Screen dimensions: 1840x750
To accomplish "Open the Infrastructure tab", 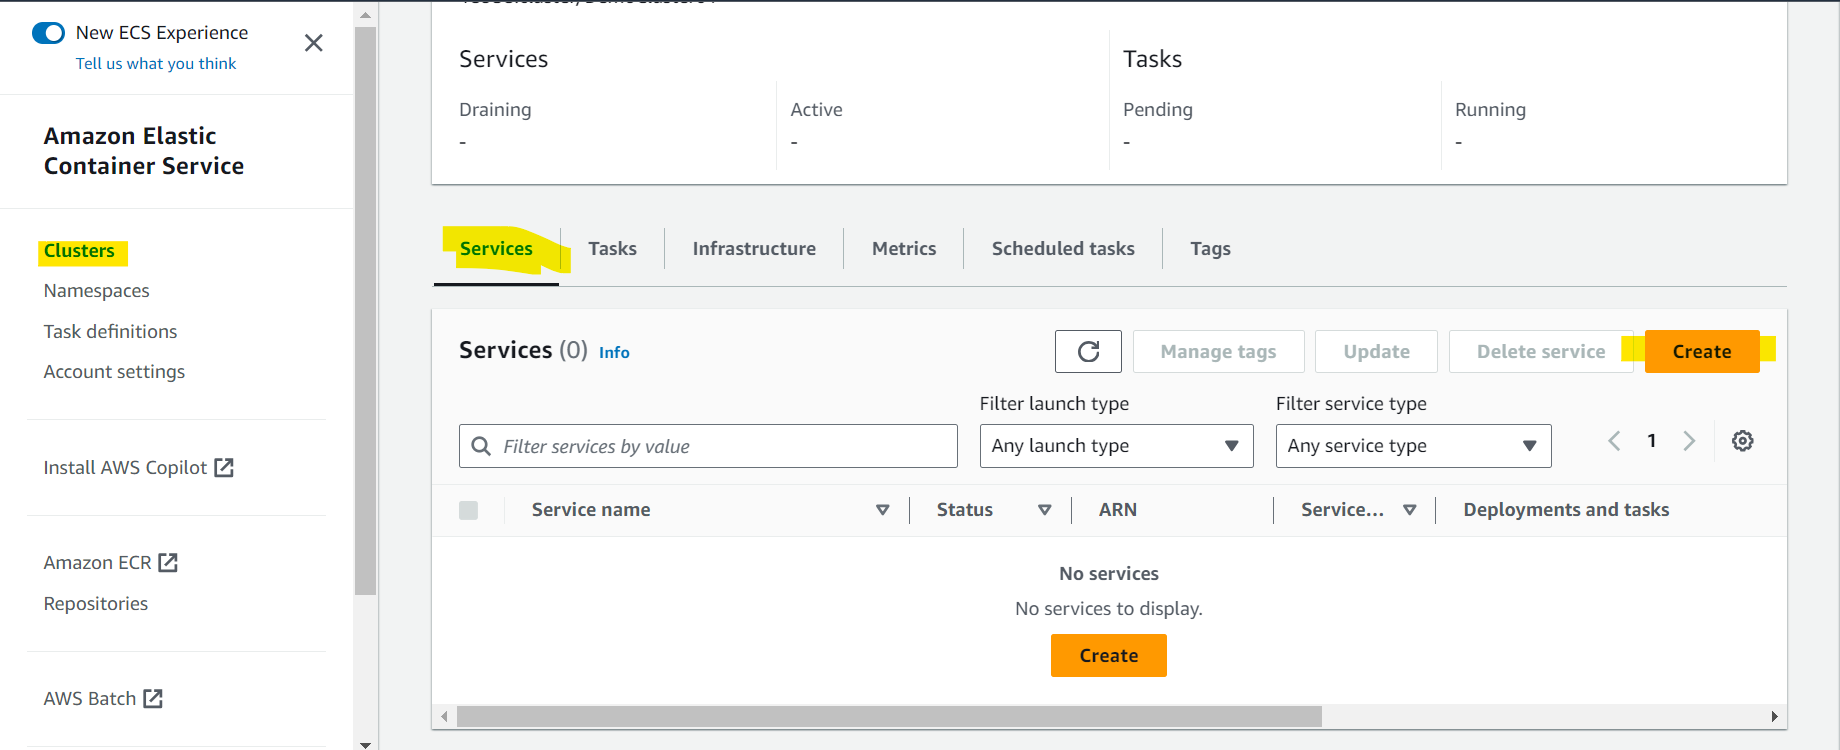I will 754,249.
